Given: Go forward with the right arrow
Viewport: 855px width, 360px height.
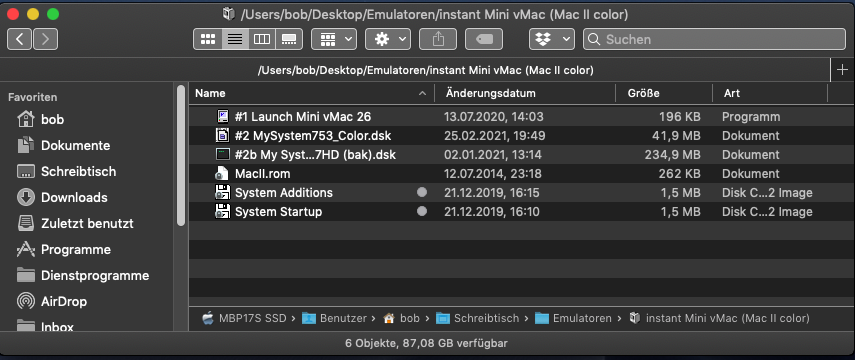Looking at the screenshot, I should pos(46,39).
